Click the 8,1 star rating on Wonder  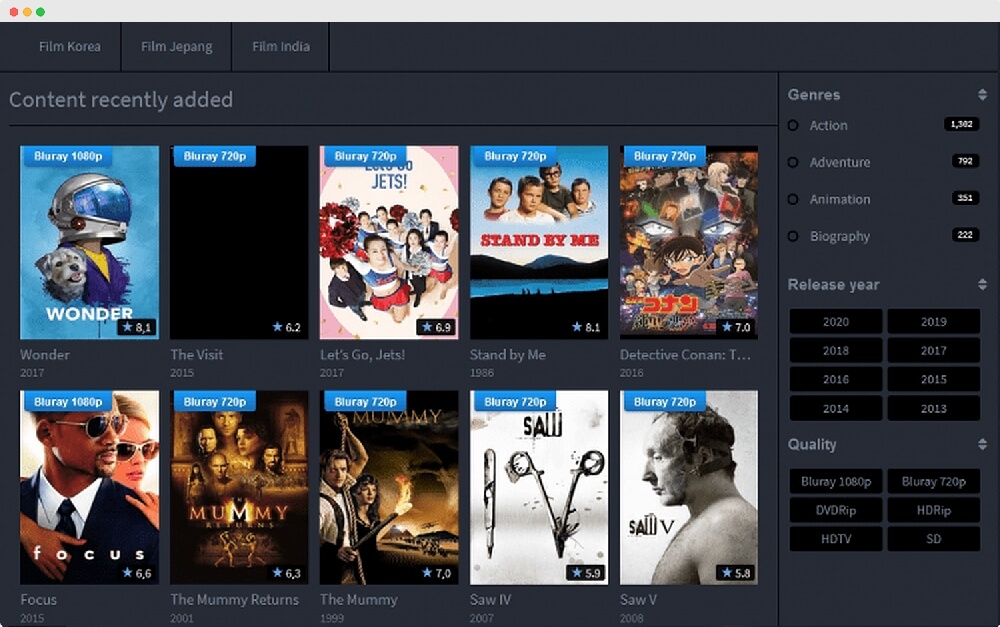coord(136,327)
